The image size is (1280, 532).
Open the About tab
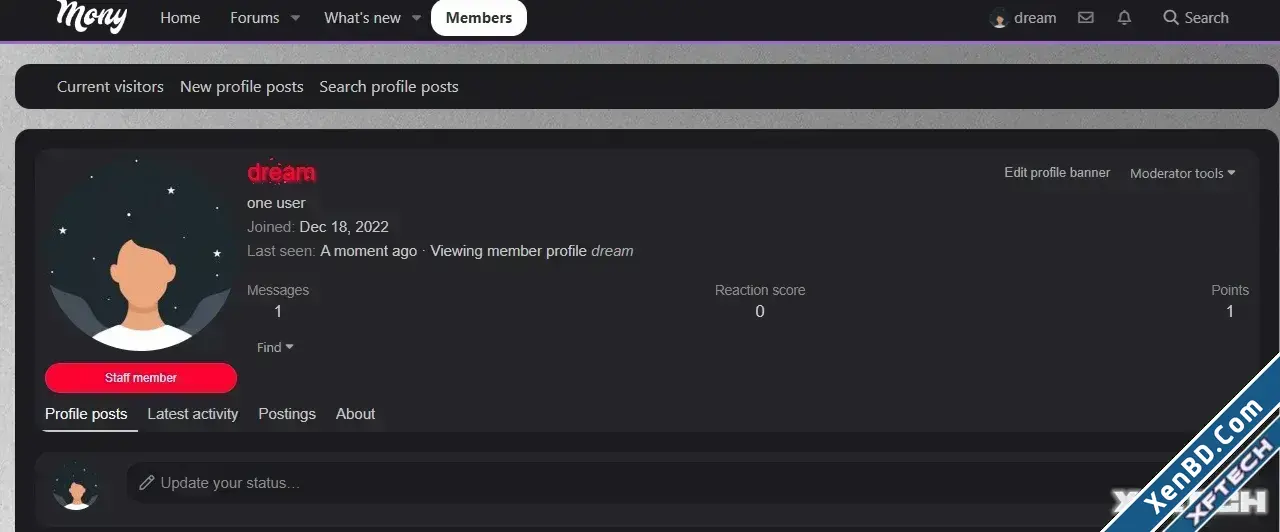(355, 414)
